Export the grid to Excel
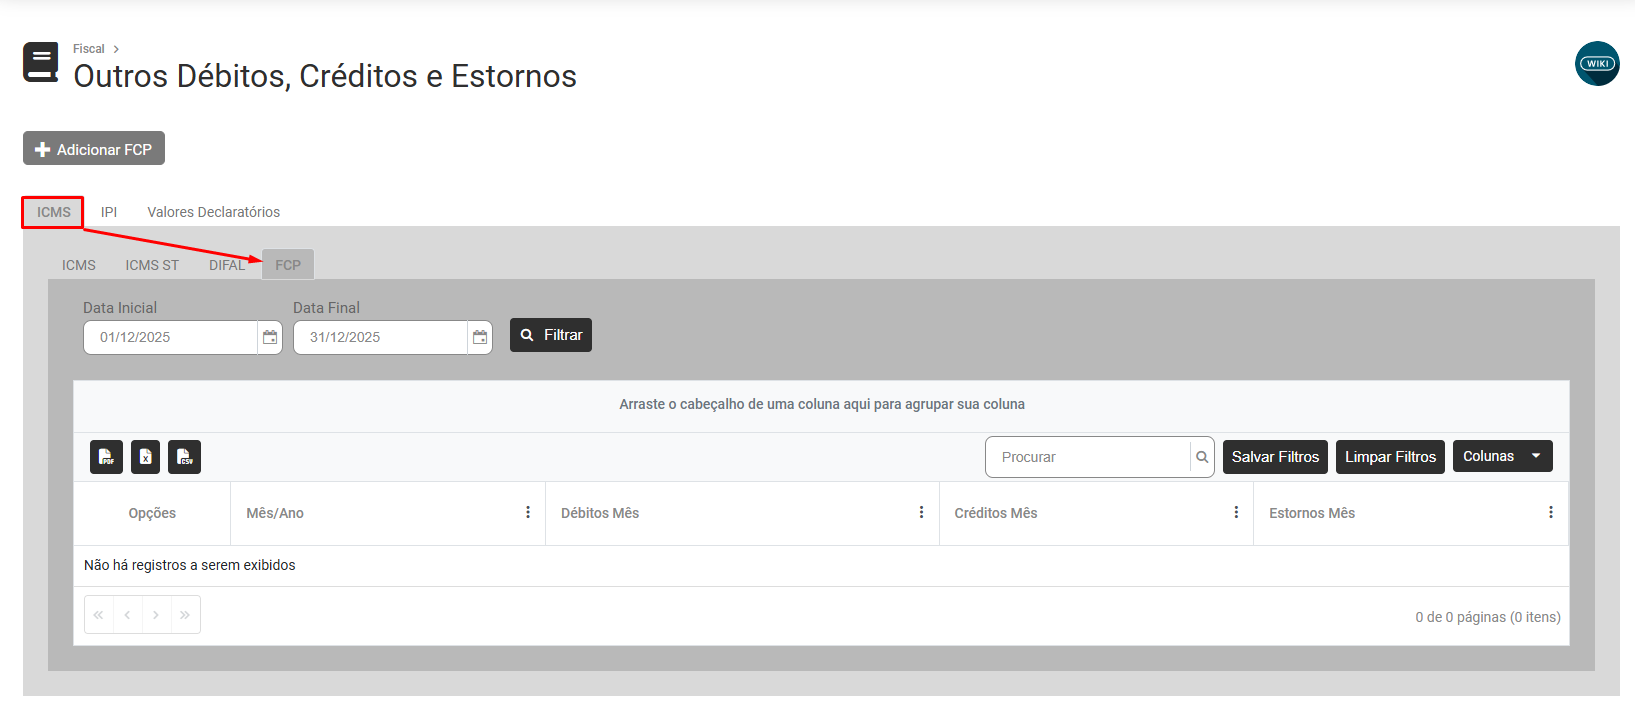 tap(145, 457)
